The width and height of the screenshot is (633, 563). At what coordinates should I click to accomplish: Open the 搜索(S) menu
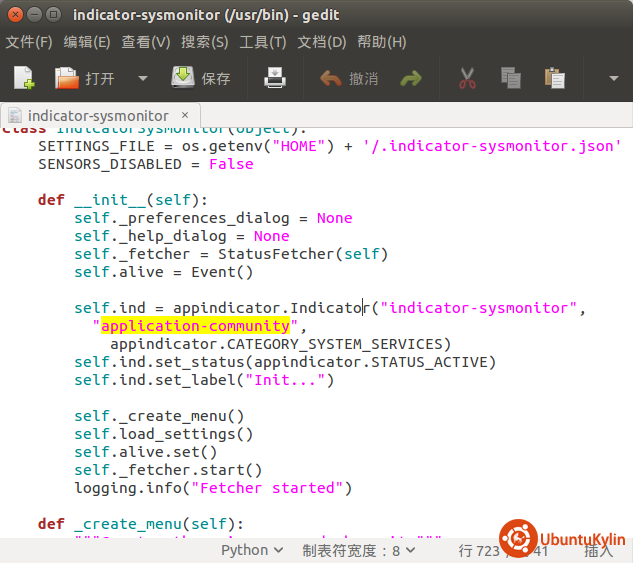click(204, 42)
